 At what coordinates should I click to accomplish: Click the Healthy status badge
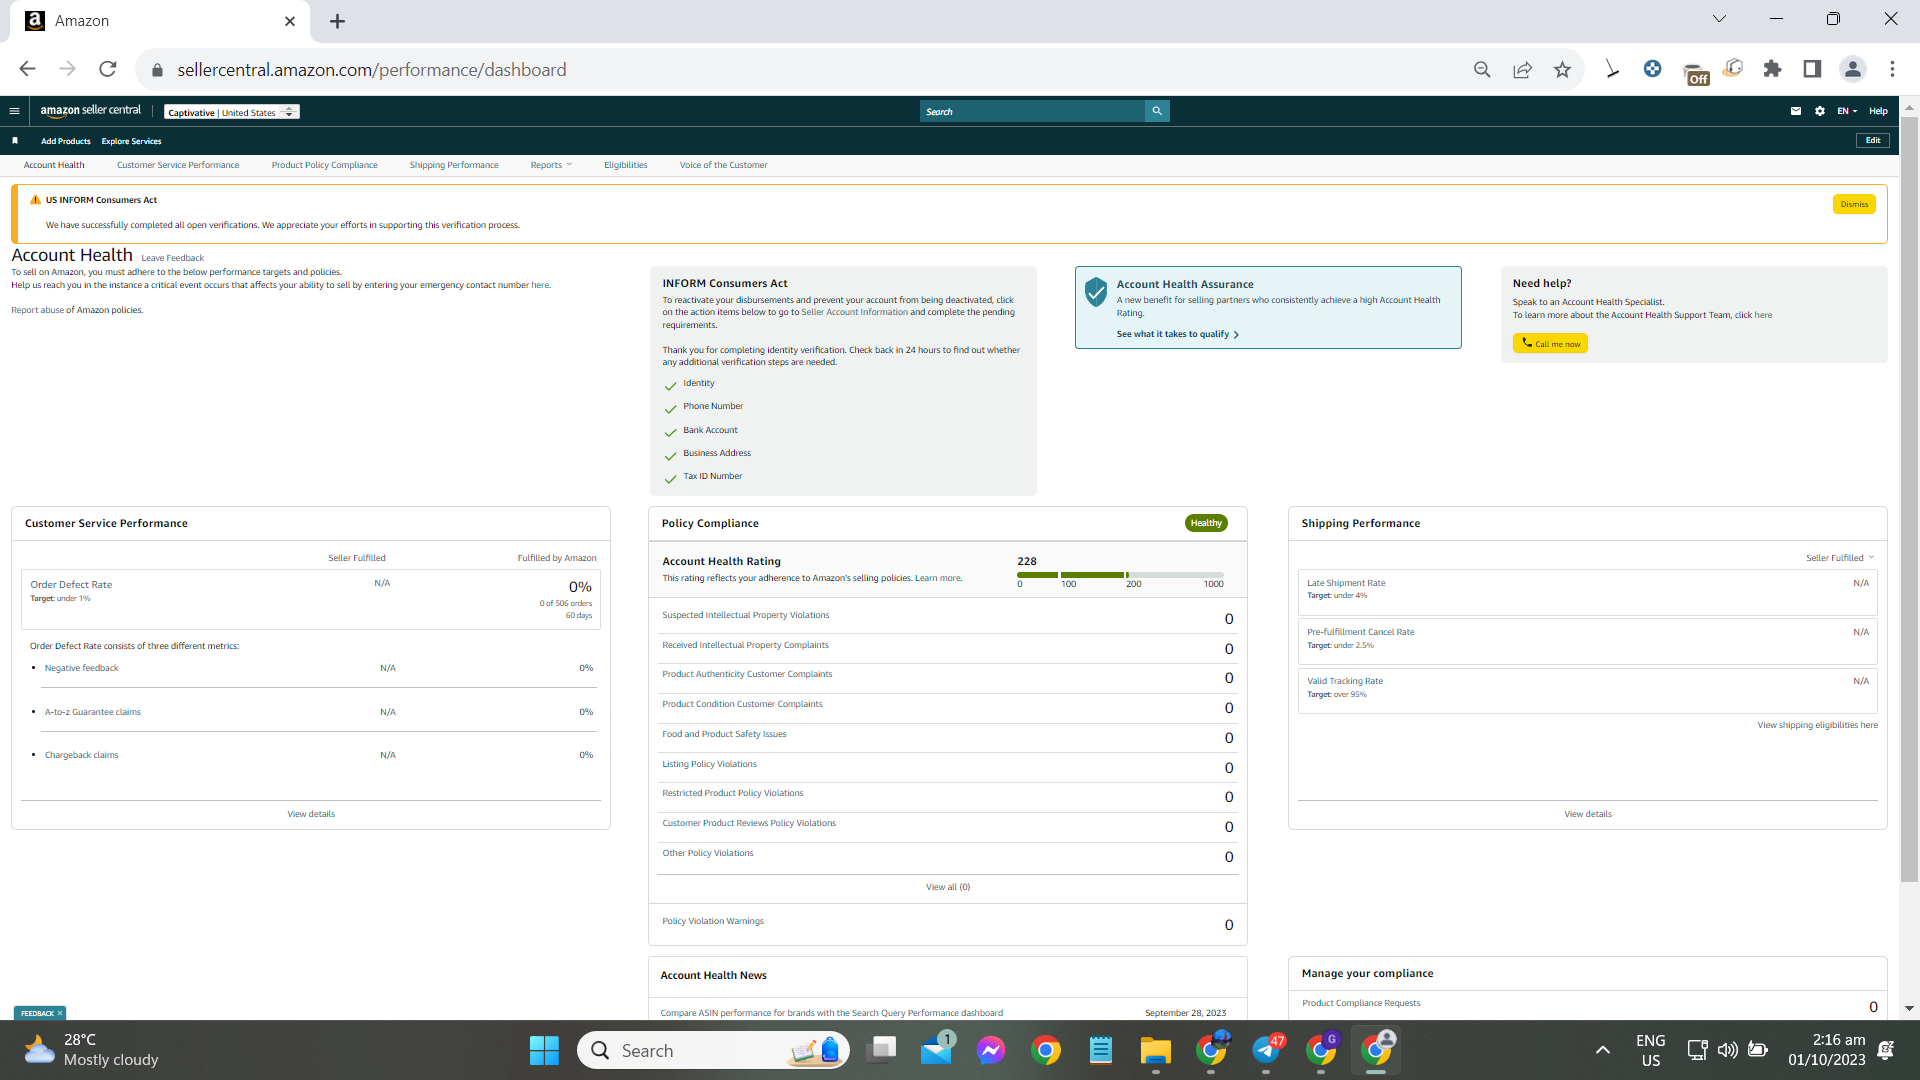(1206, 523)
